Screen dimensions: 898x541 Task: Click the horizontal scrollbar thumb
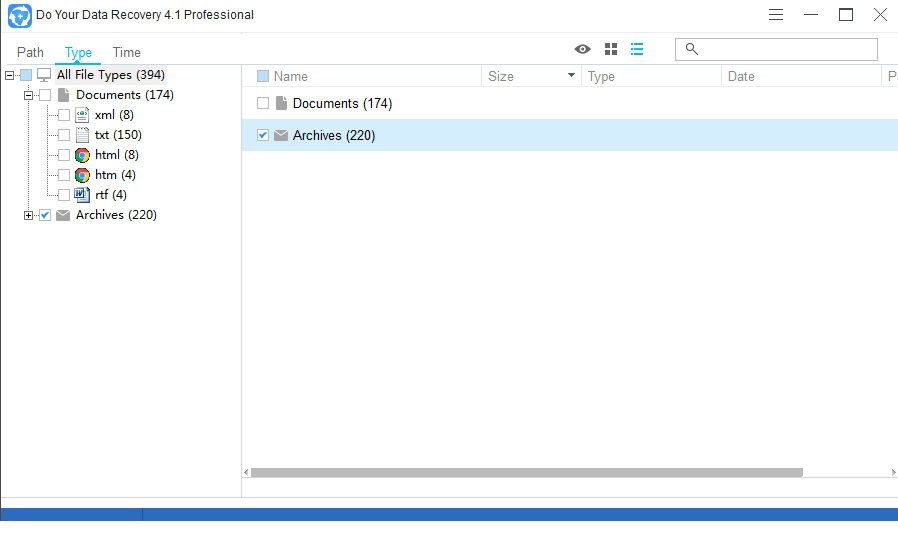click(527, 472)
